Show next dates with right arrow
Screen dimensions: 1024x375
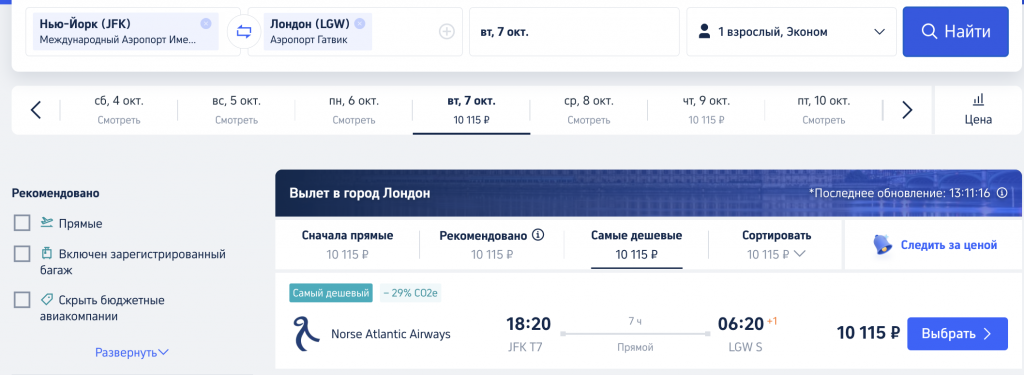[906, 110]
